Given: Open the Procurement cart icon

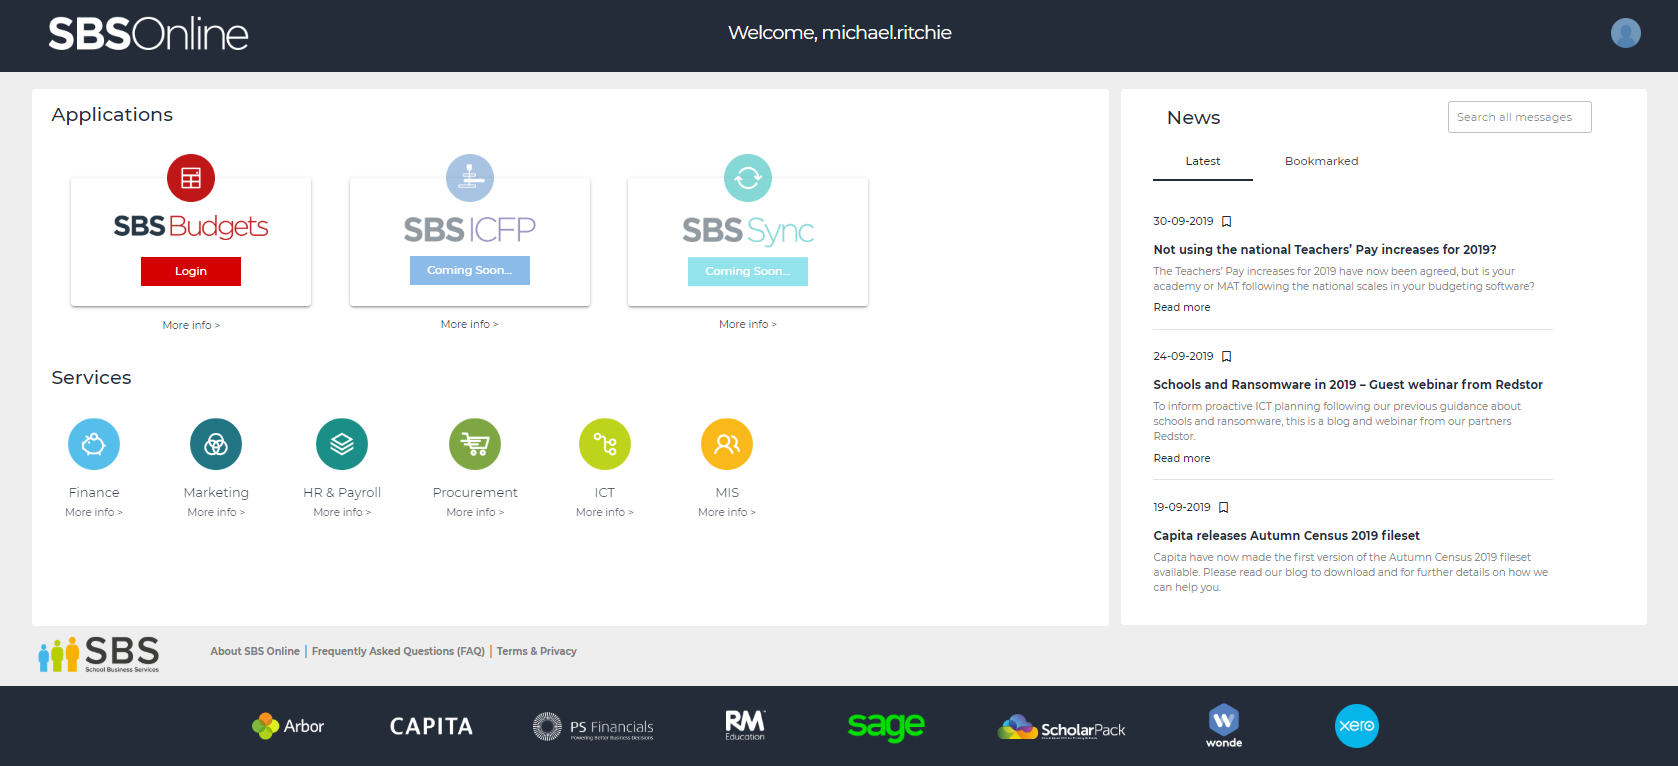Looking at the screenshot, I should click(x=475, y=444).
